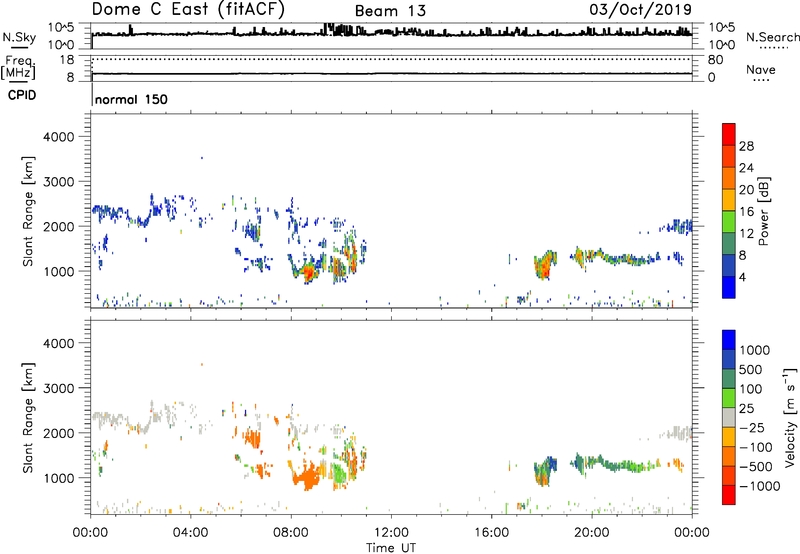Click the "24" tick on Power colorbar
This screenshot has height=554, width=800.
[x=746, y=168]
